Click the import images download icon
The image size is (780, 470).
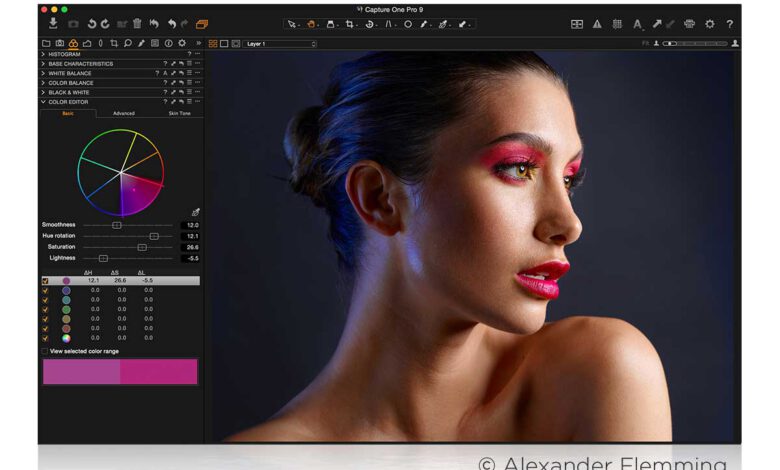point(53,23)
